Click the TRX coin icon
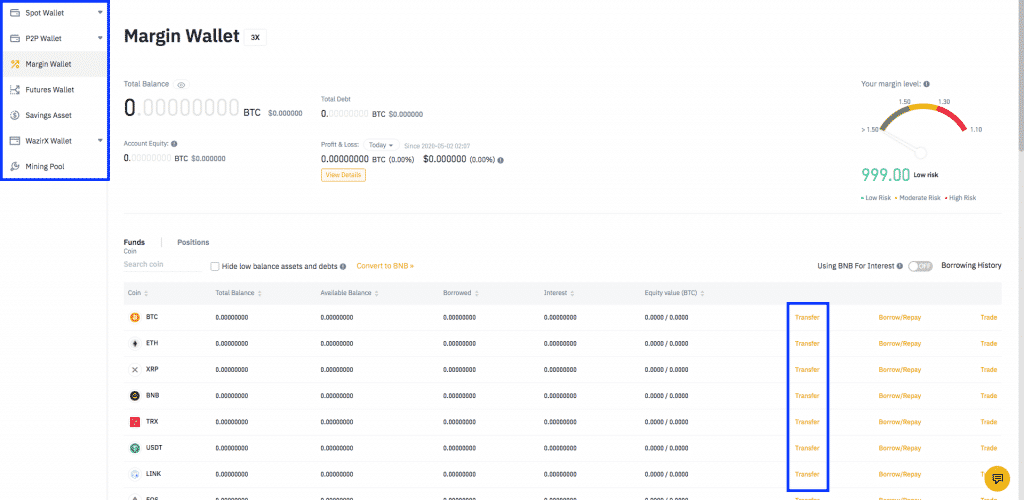 (x=135, y=422)
